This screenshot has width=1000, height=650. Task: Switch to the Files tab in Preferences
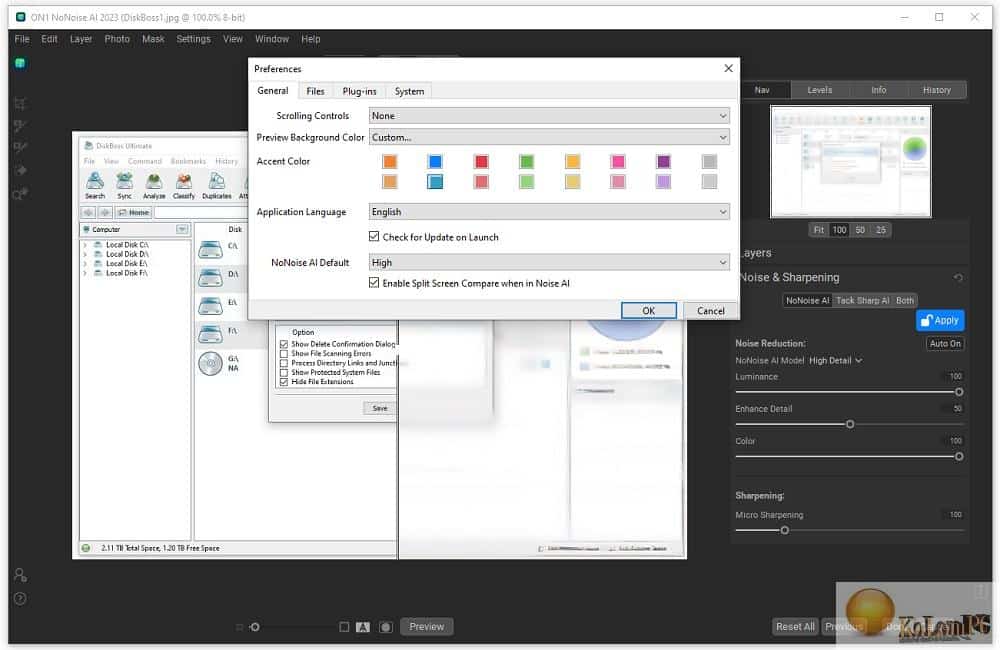coord(315,91)
